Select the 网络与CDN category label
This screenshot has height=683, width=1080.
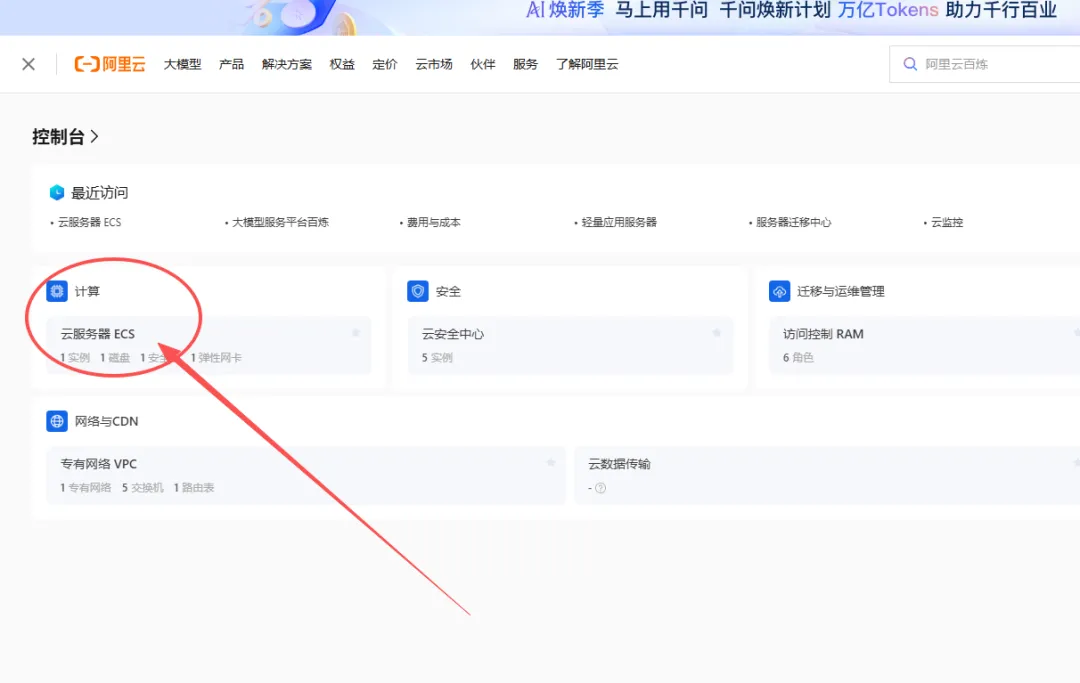click(x=106, y=421)
